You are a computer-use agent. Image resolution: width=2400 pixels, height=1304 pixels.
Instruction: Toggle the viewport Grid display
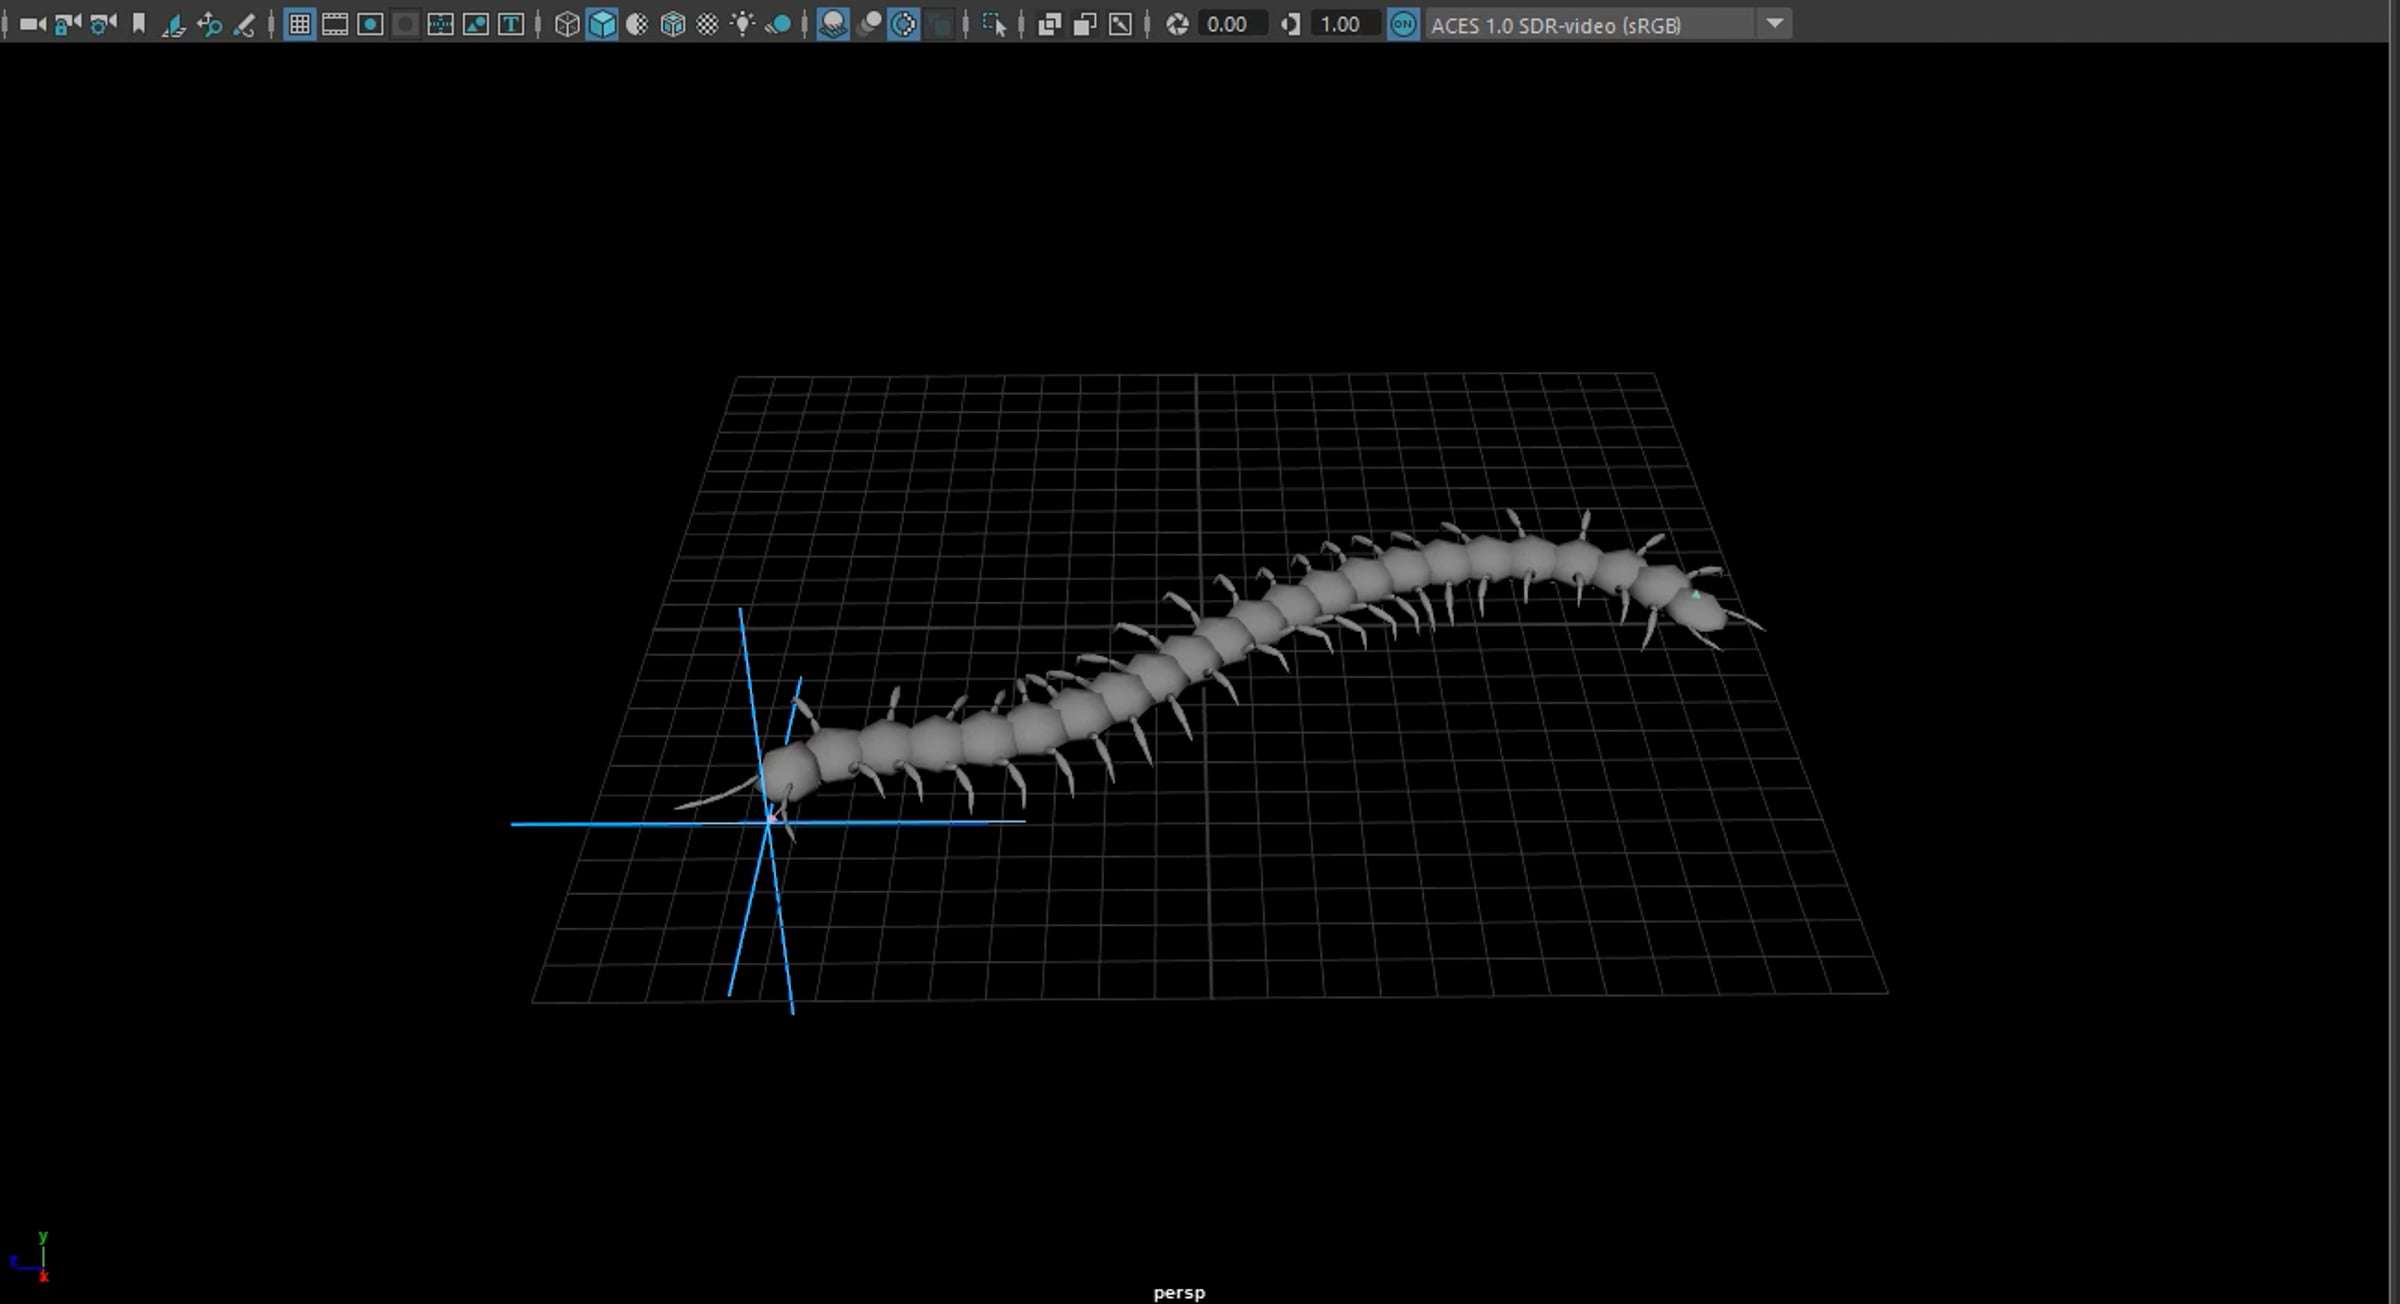point(299,24)
